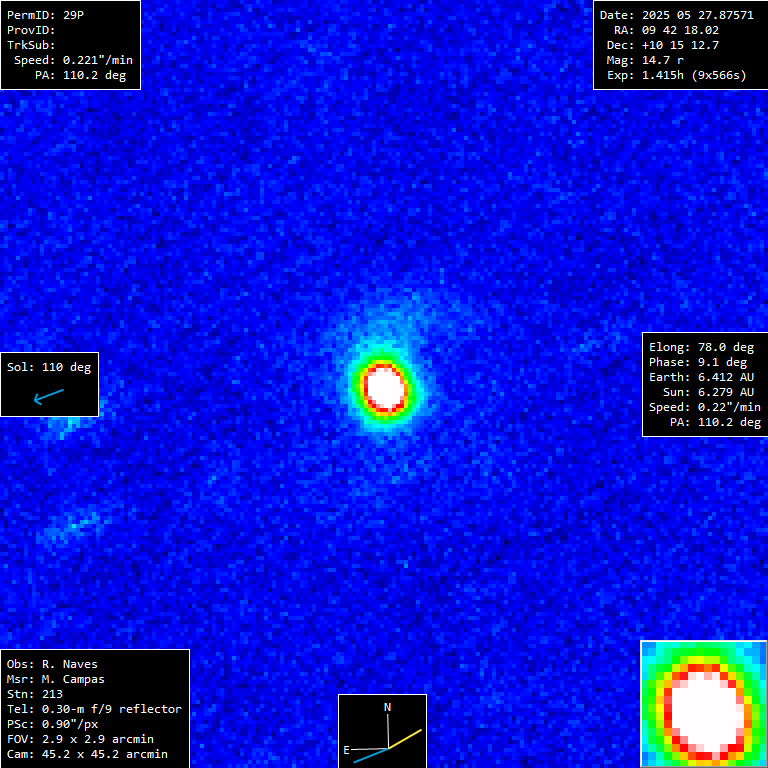Click the faint streak near left edge
768x768 pixels.
(x=76, y=523)
